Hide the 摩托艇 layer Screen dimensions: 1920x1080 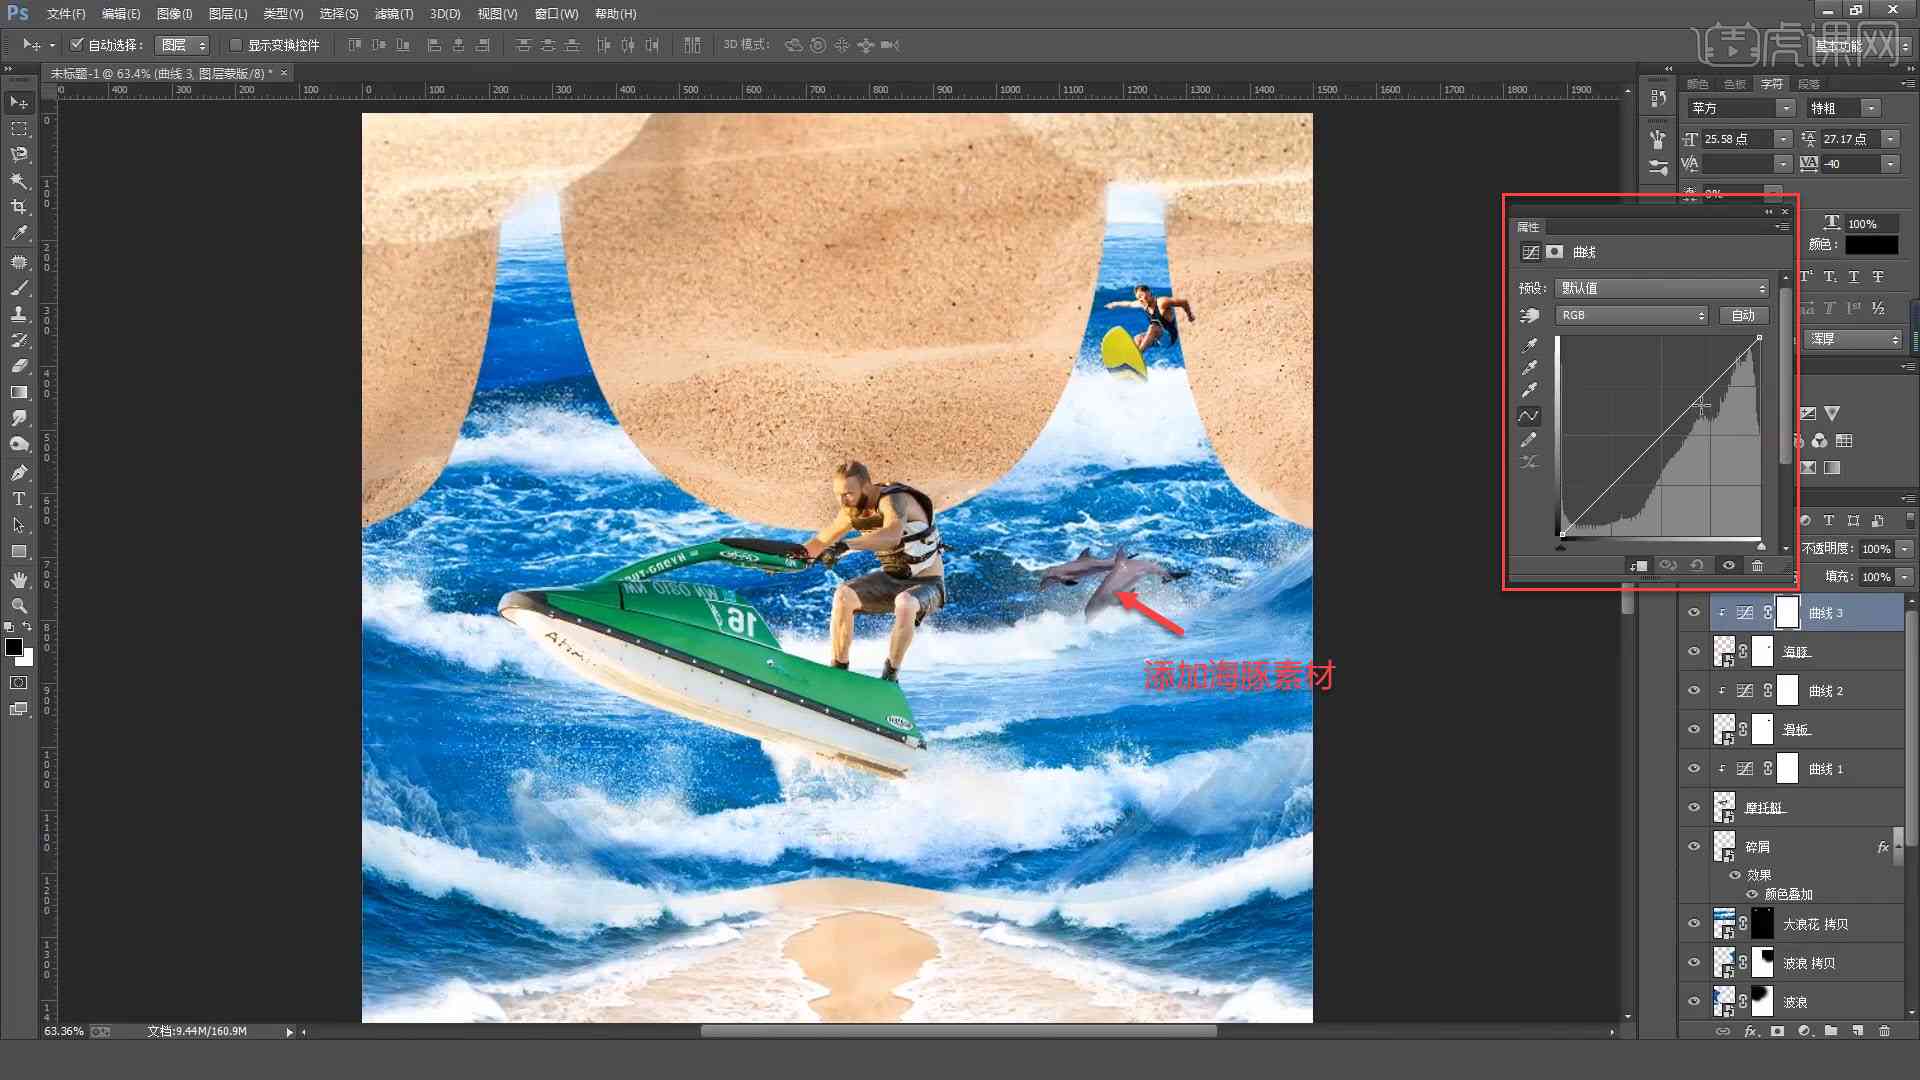[x=1694, y=808]
